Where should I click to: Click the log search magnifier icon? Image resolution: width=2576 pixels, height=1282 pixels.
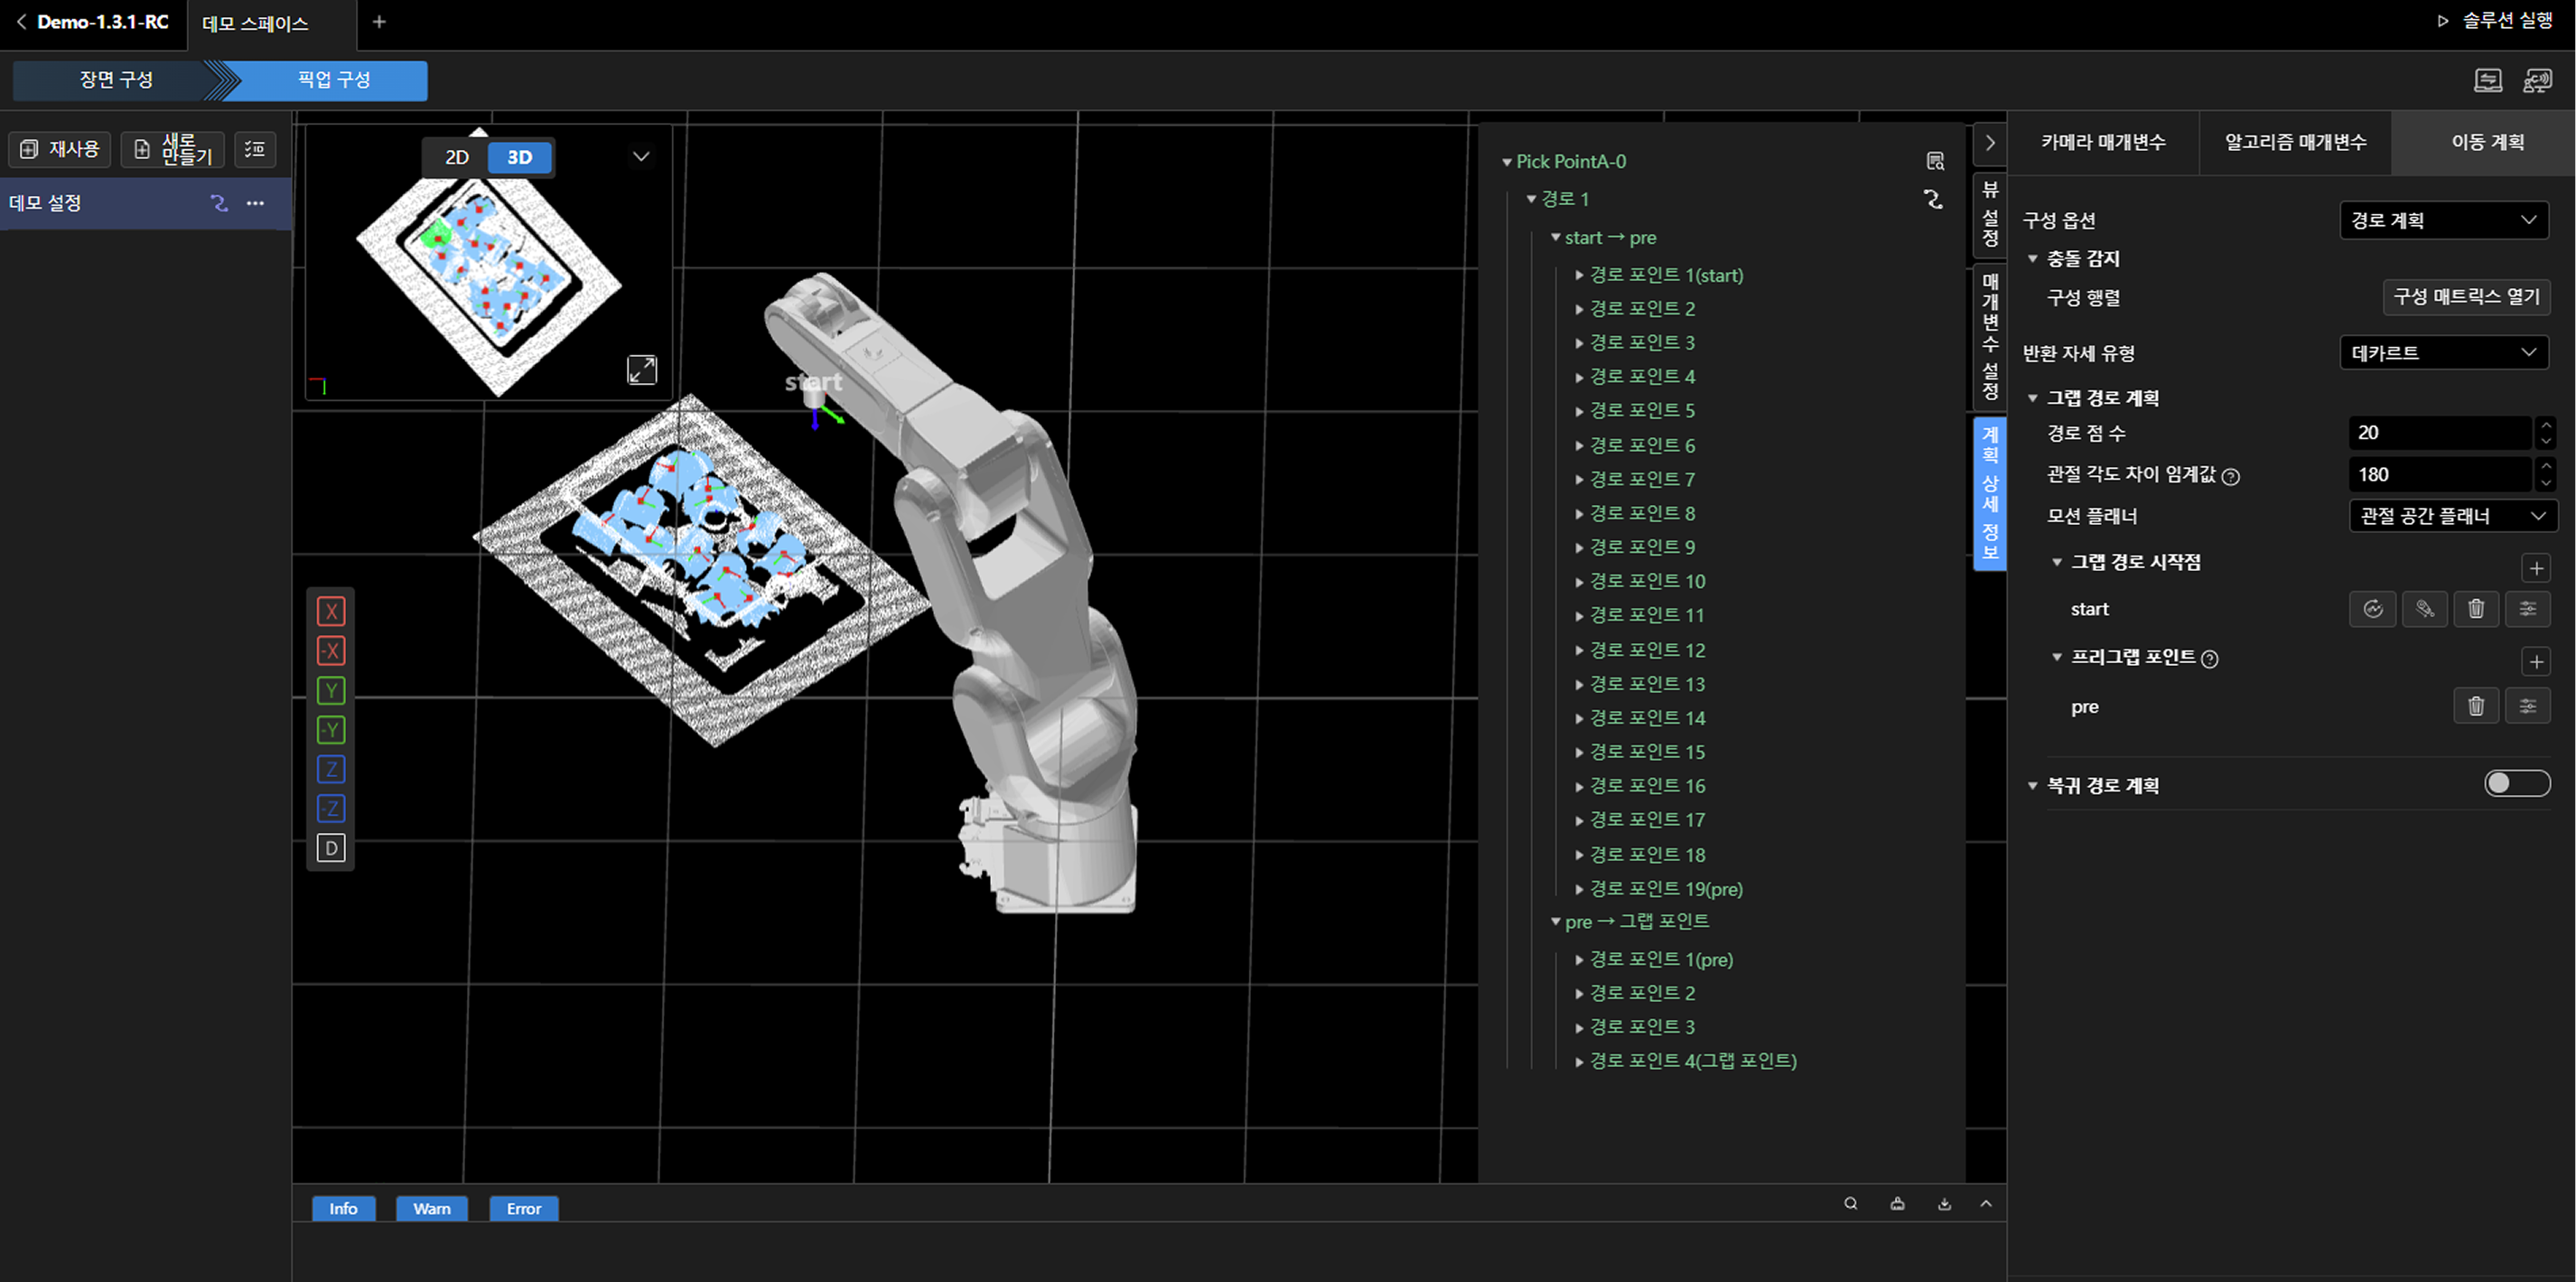(1850, 1203)
